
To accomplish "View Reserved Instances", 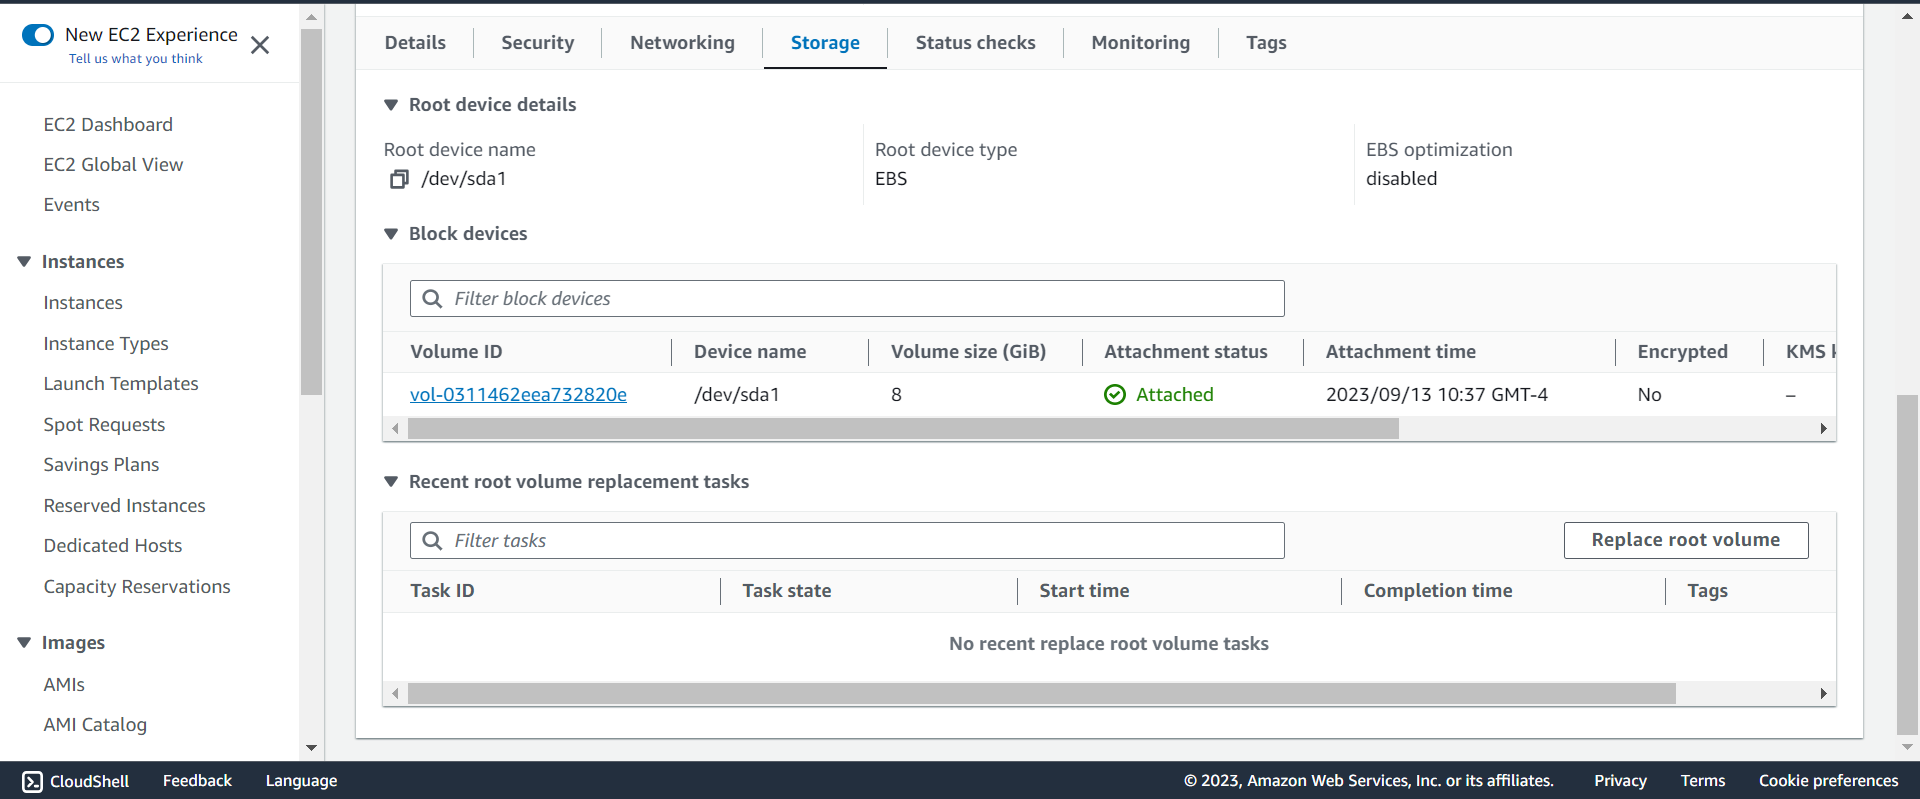I will [124, 506].
